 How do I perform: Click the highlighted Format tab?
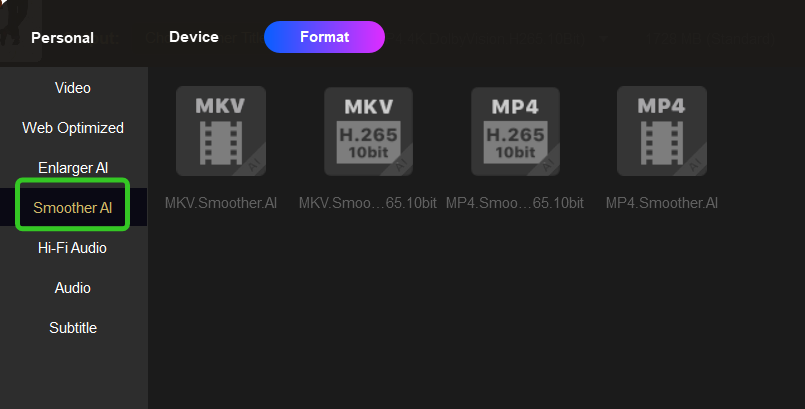point(324,37)
